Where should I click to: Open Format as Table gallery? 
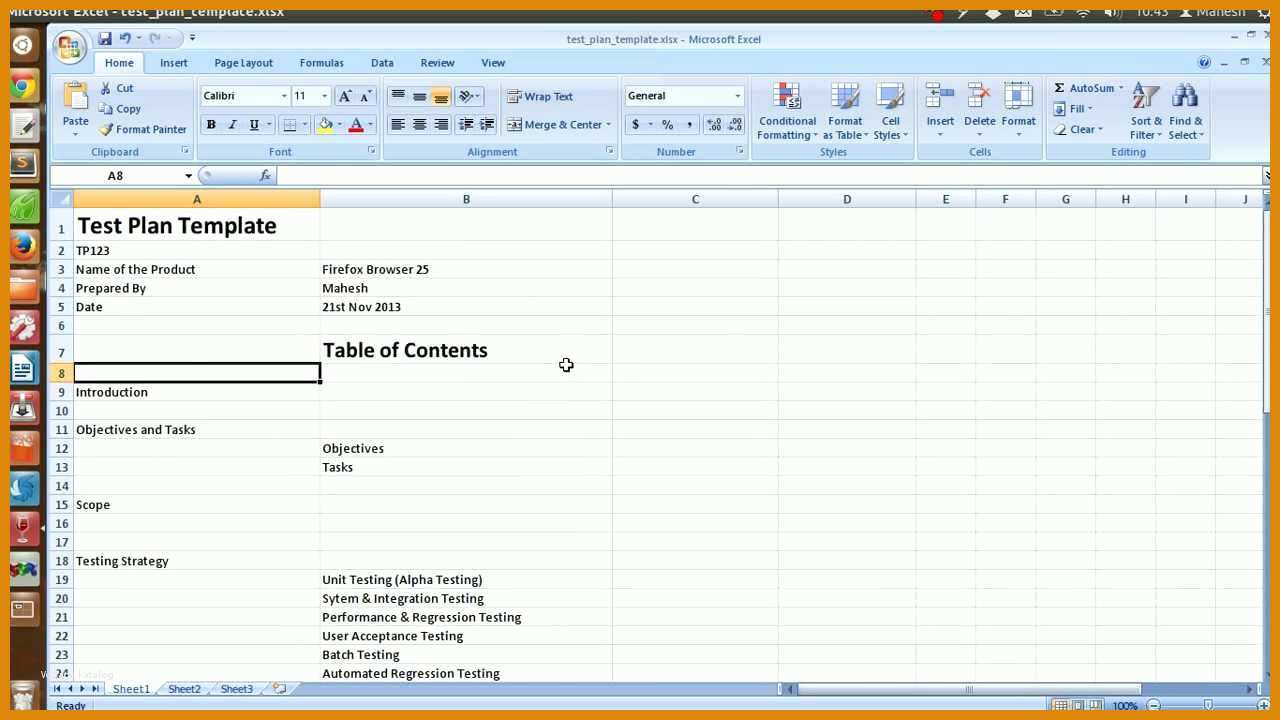(845, 111)
